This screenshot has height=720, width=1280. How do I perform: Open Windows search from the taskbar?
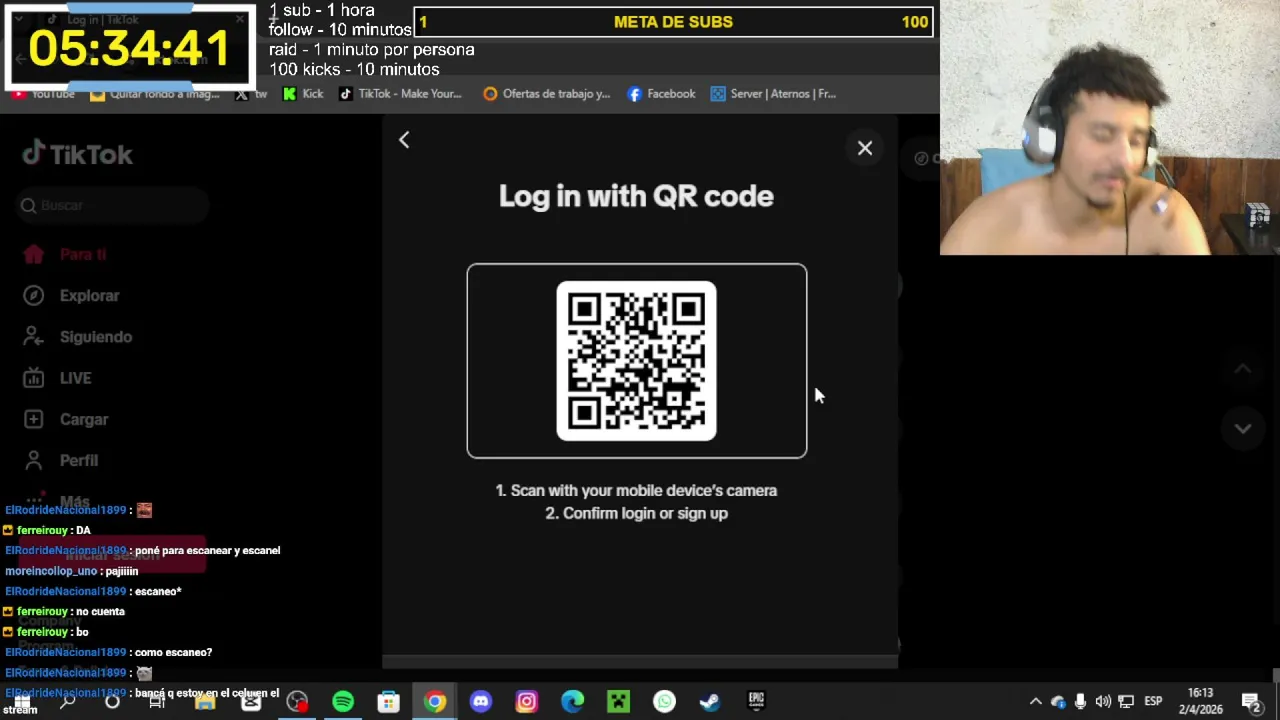(67, 702)
